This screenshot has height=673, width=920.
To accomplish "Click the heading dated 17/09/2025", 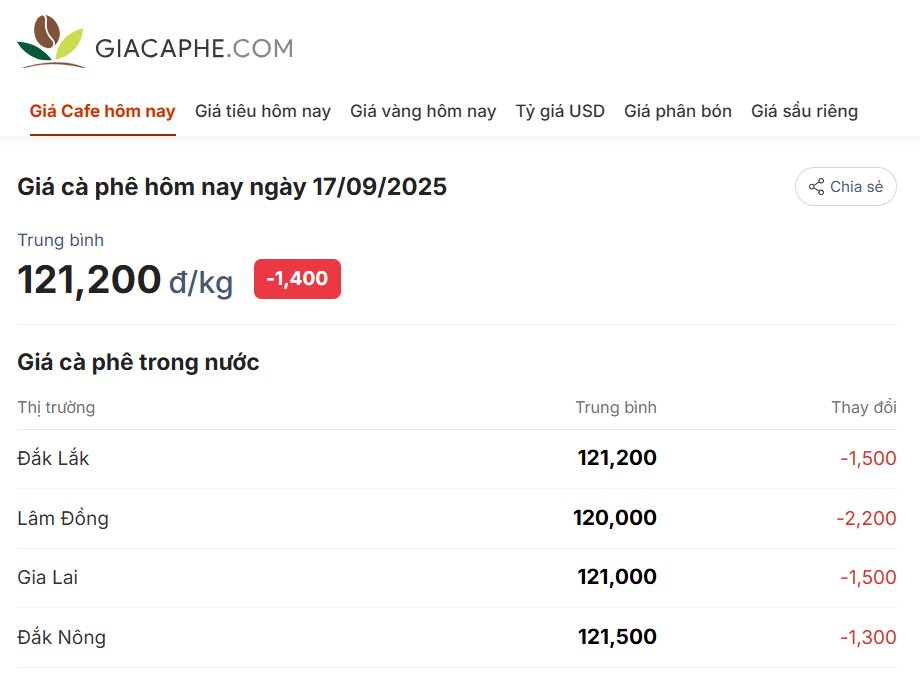I will pos(232,186).
